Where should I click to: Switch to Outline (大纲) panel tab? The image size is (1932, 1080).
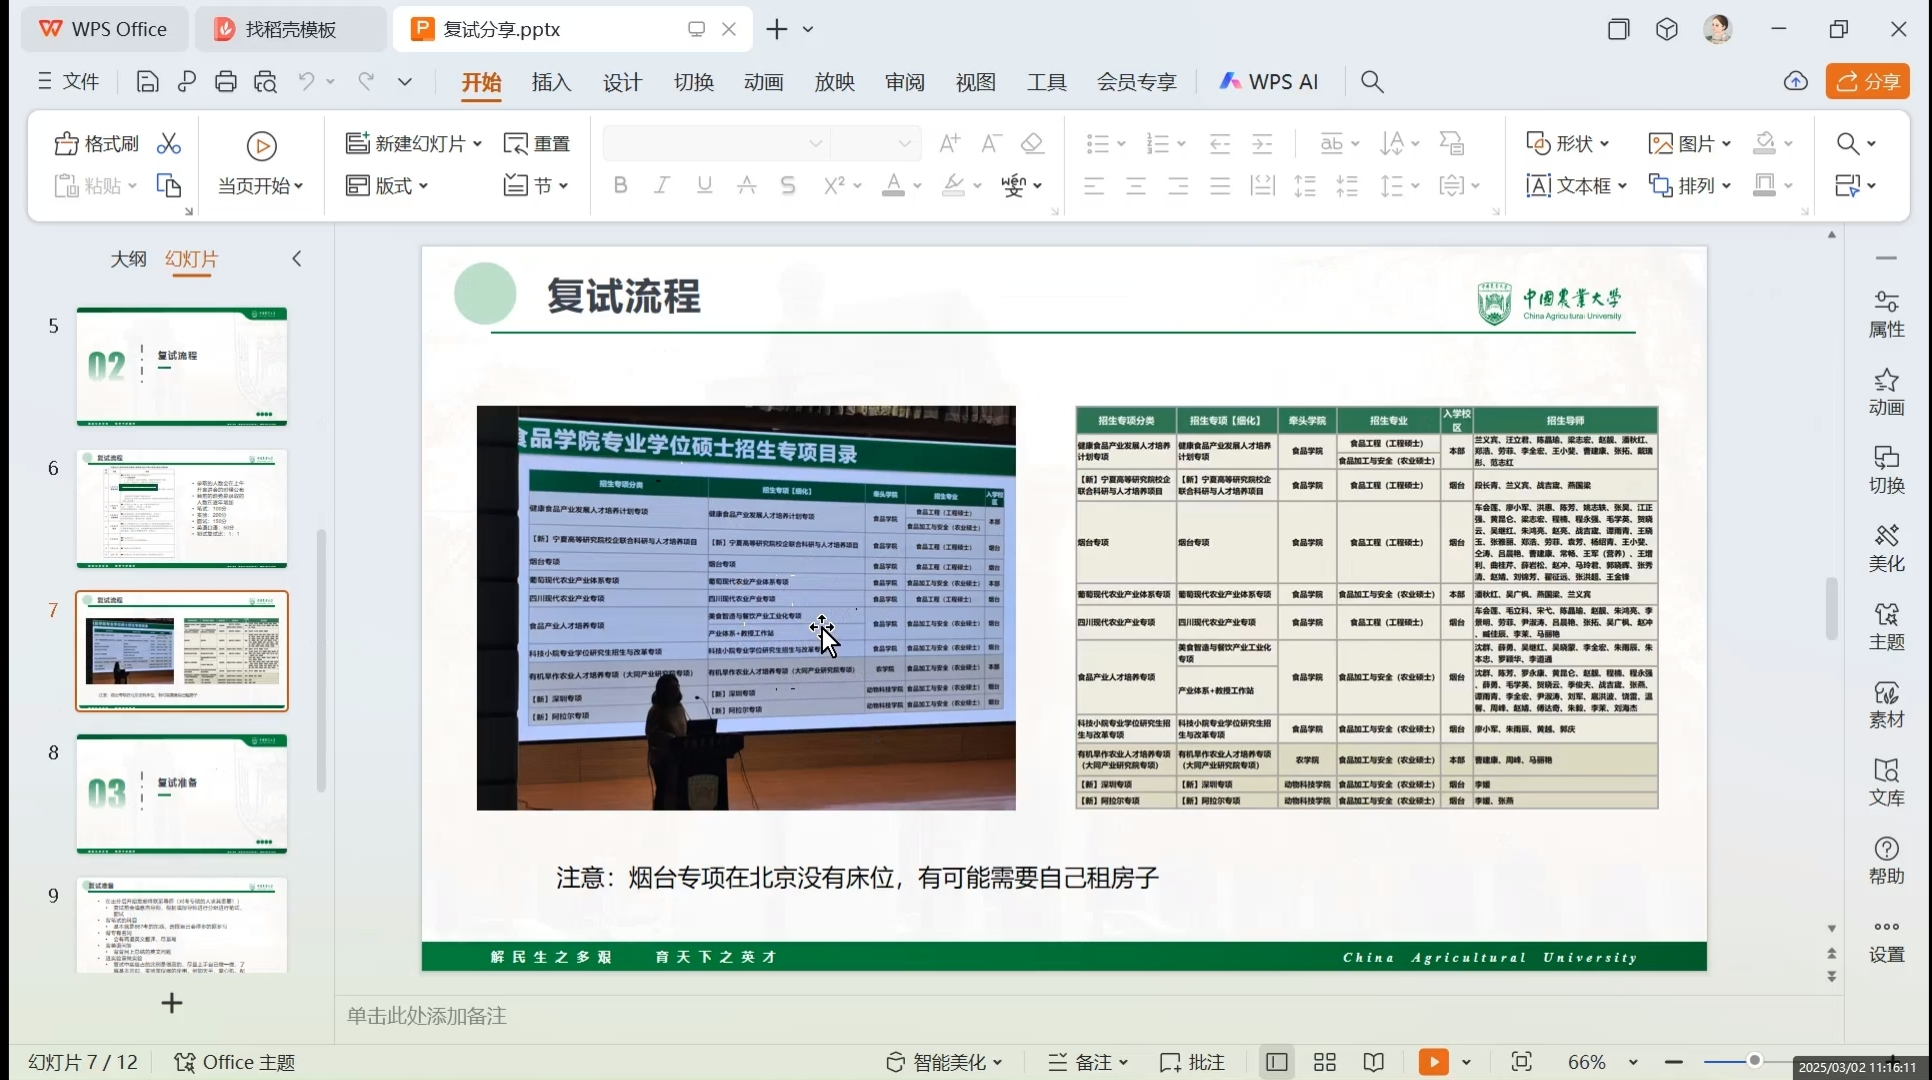pyautogui.click(x=128, y=259)
